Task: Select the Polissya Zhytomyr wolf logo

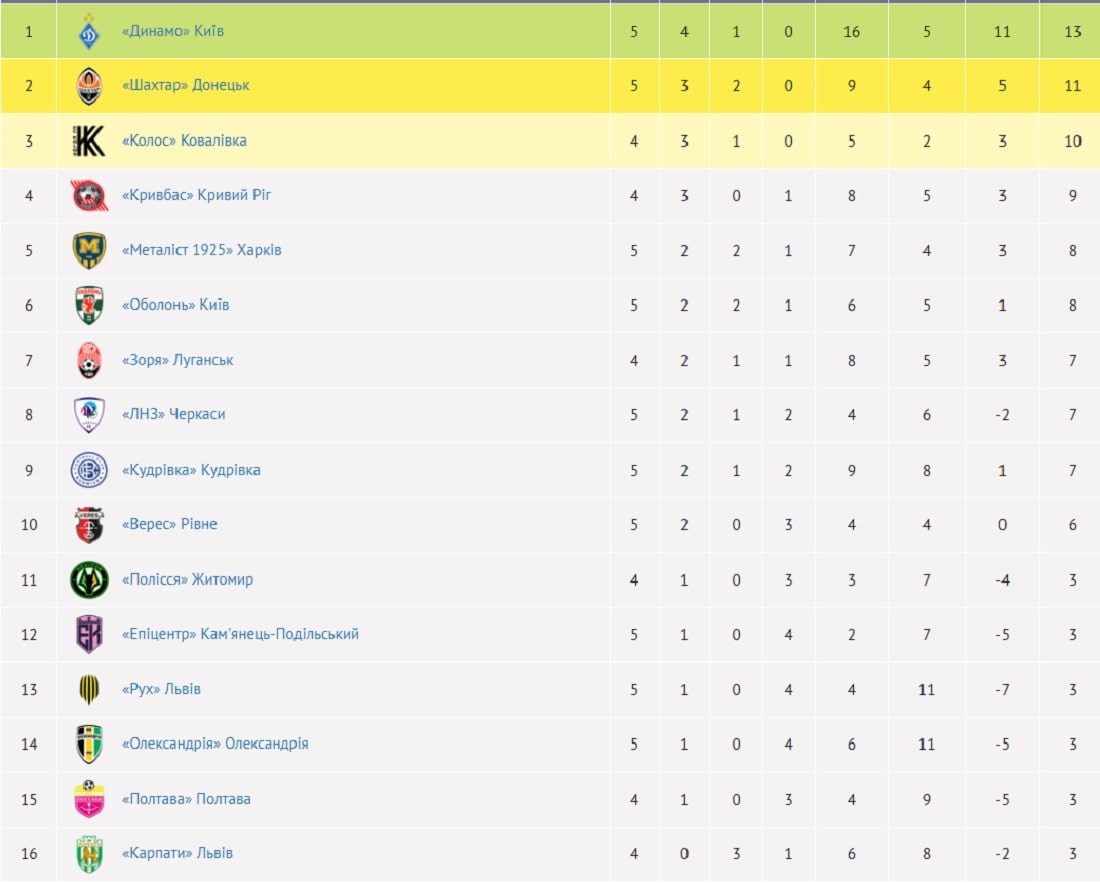Action: (x=89, y=580)
